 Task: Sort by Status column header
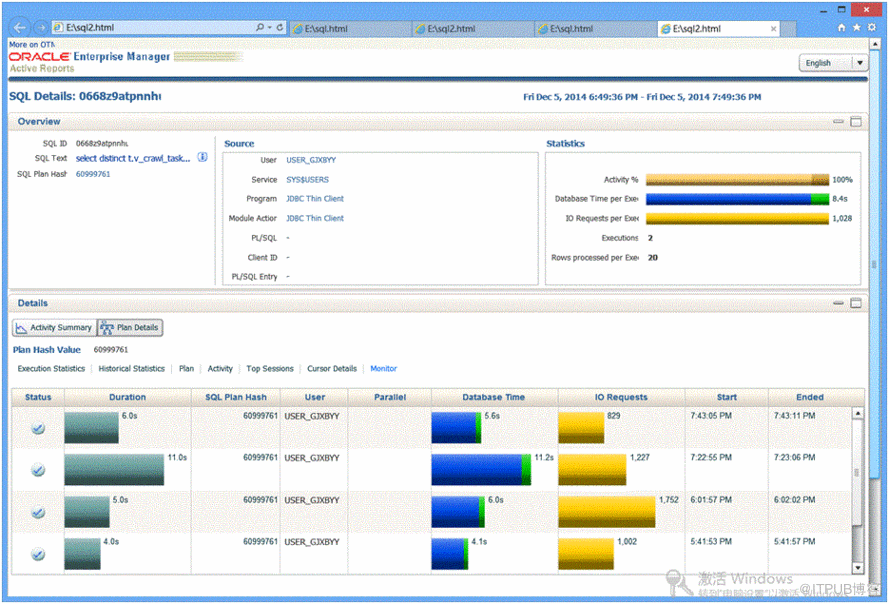point(38,397)
